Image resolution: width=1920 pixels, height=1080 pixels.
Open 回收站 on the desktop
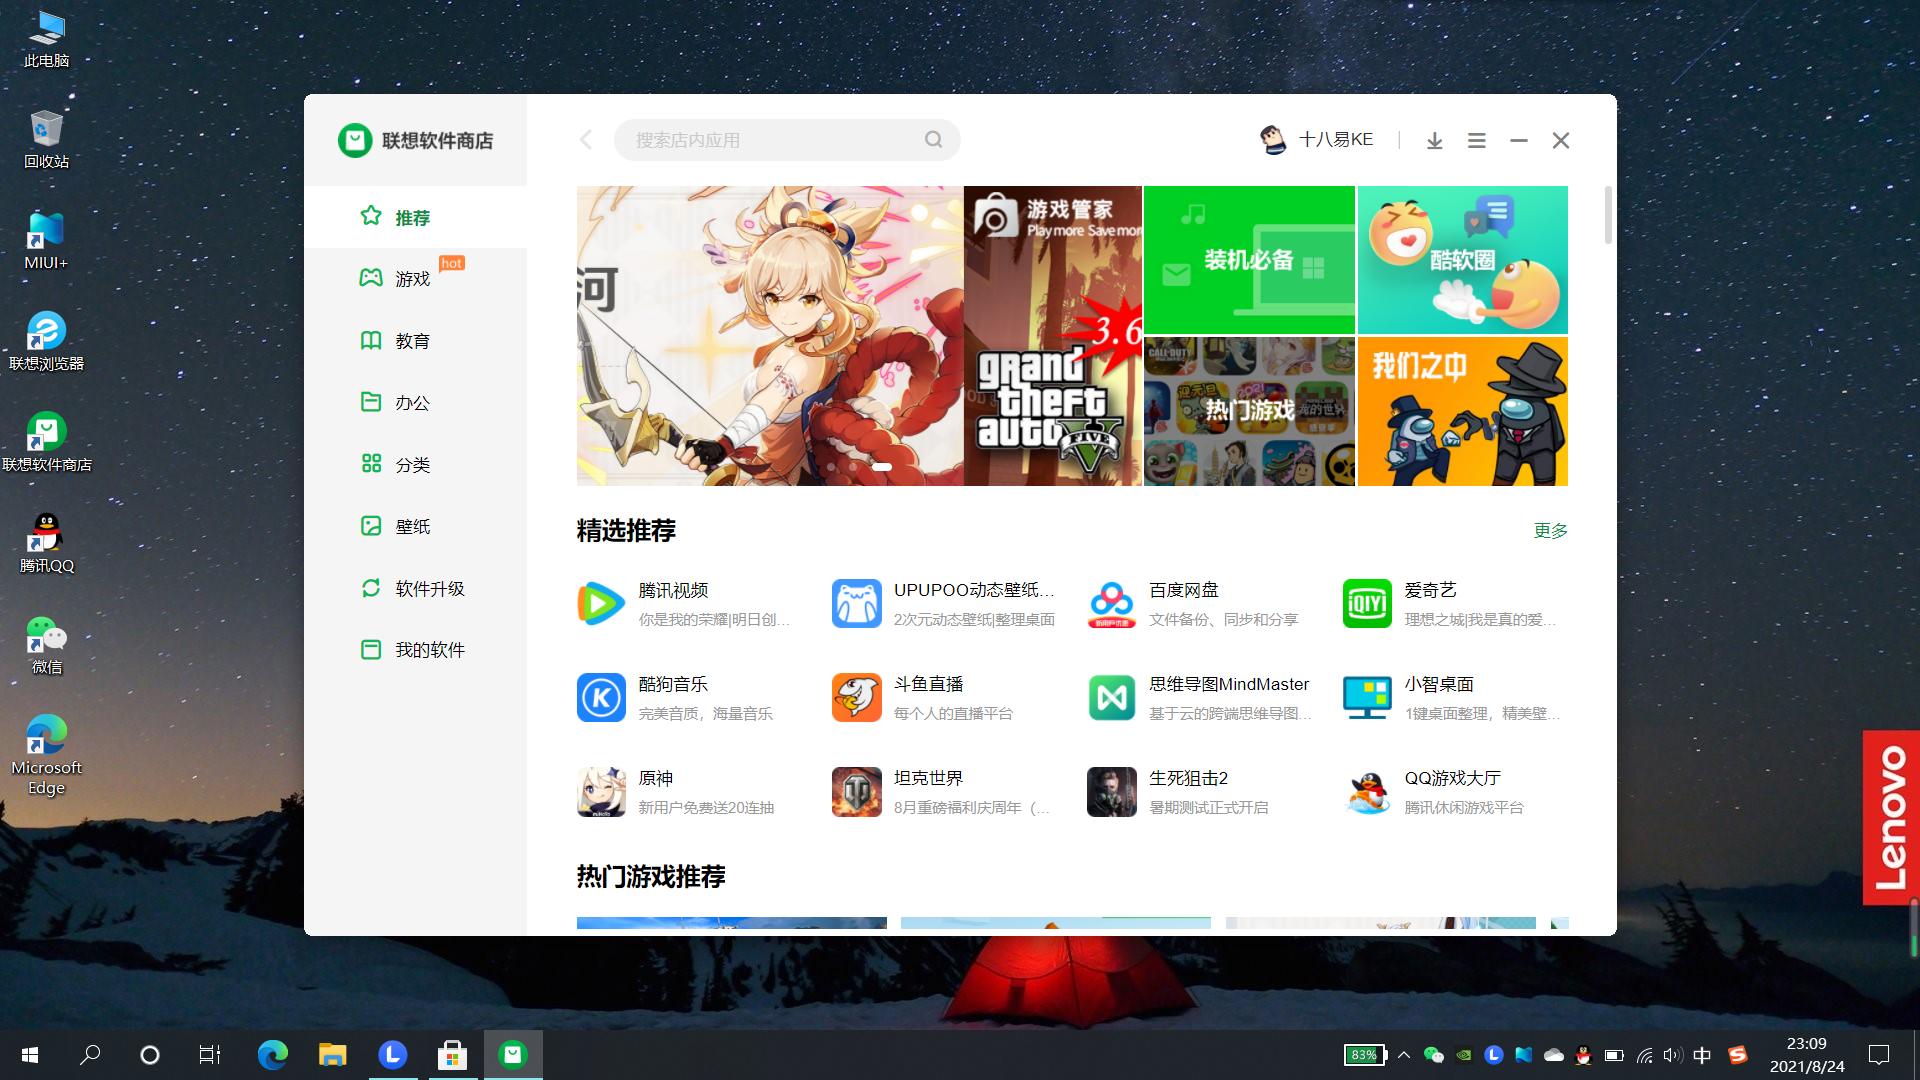46,140
